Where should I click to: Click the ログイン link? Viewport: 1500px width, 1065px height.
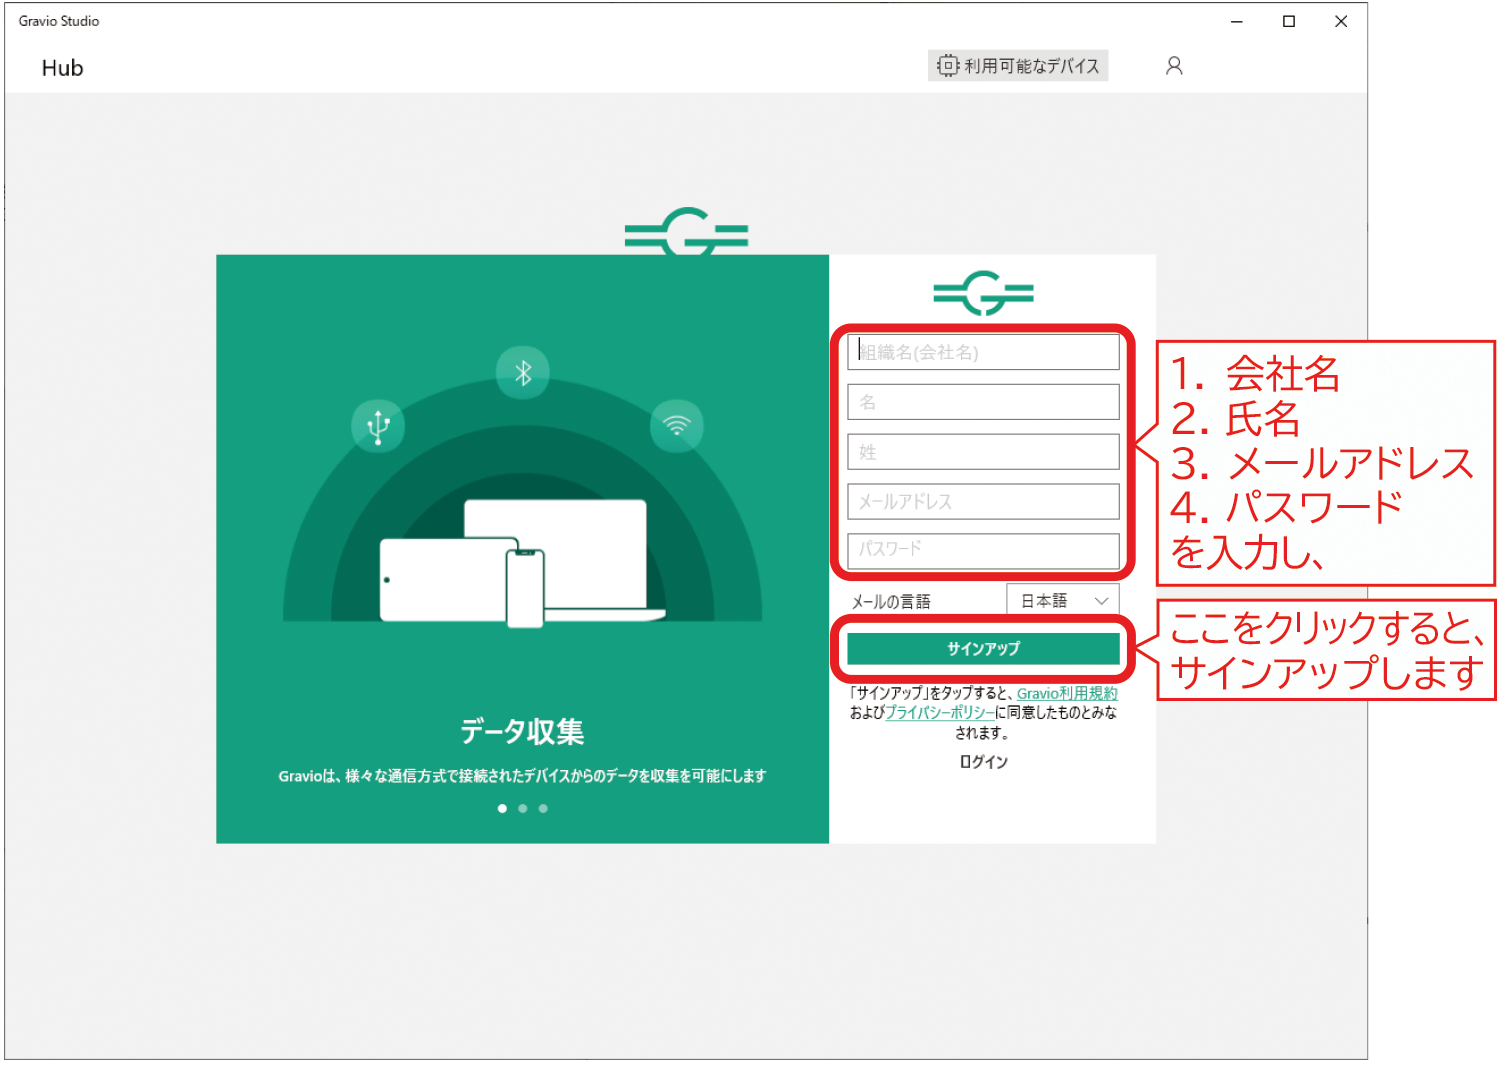[983, 762]
